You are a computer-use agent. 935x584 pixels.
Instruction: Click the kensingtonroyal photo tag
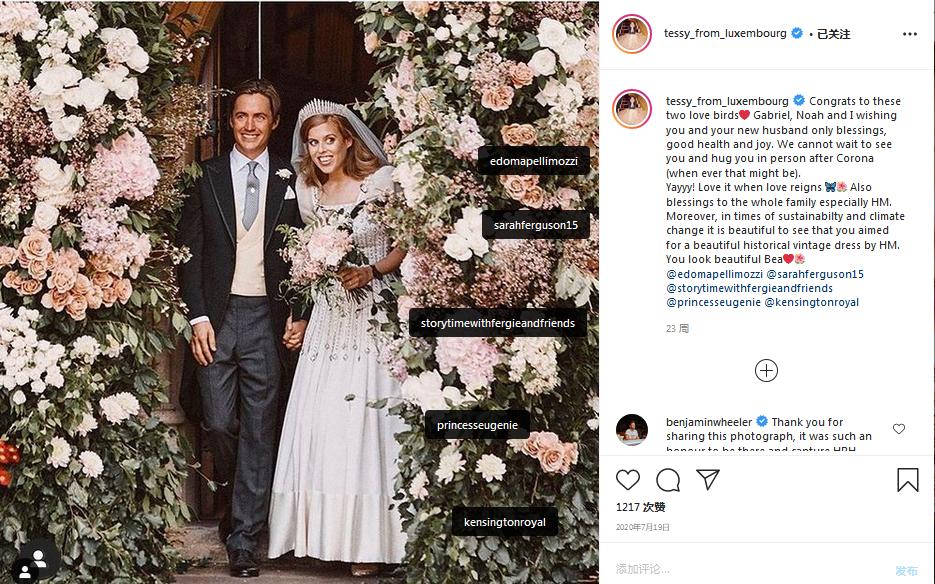(504, 522)
